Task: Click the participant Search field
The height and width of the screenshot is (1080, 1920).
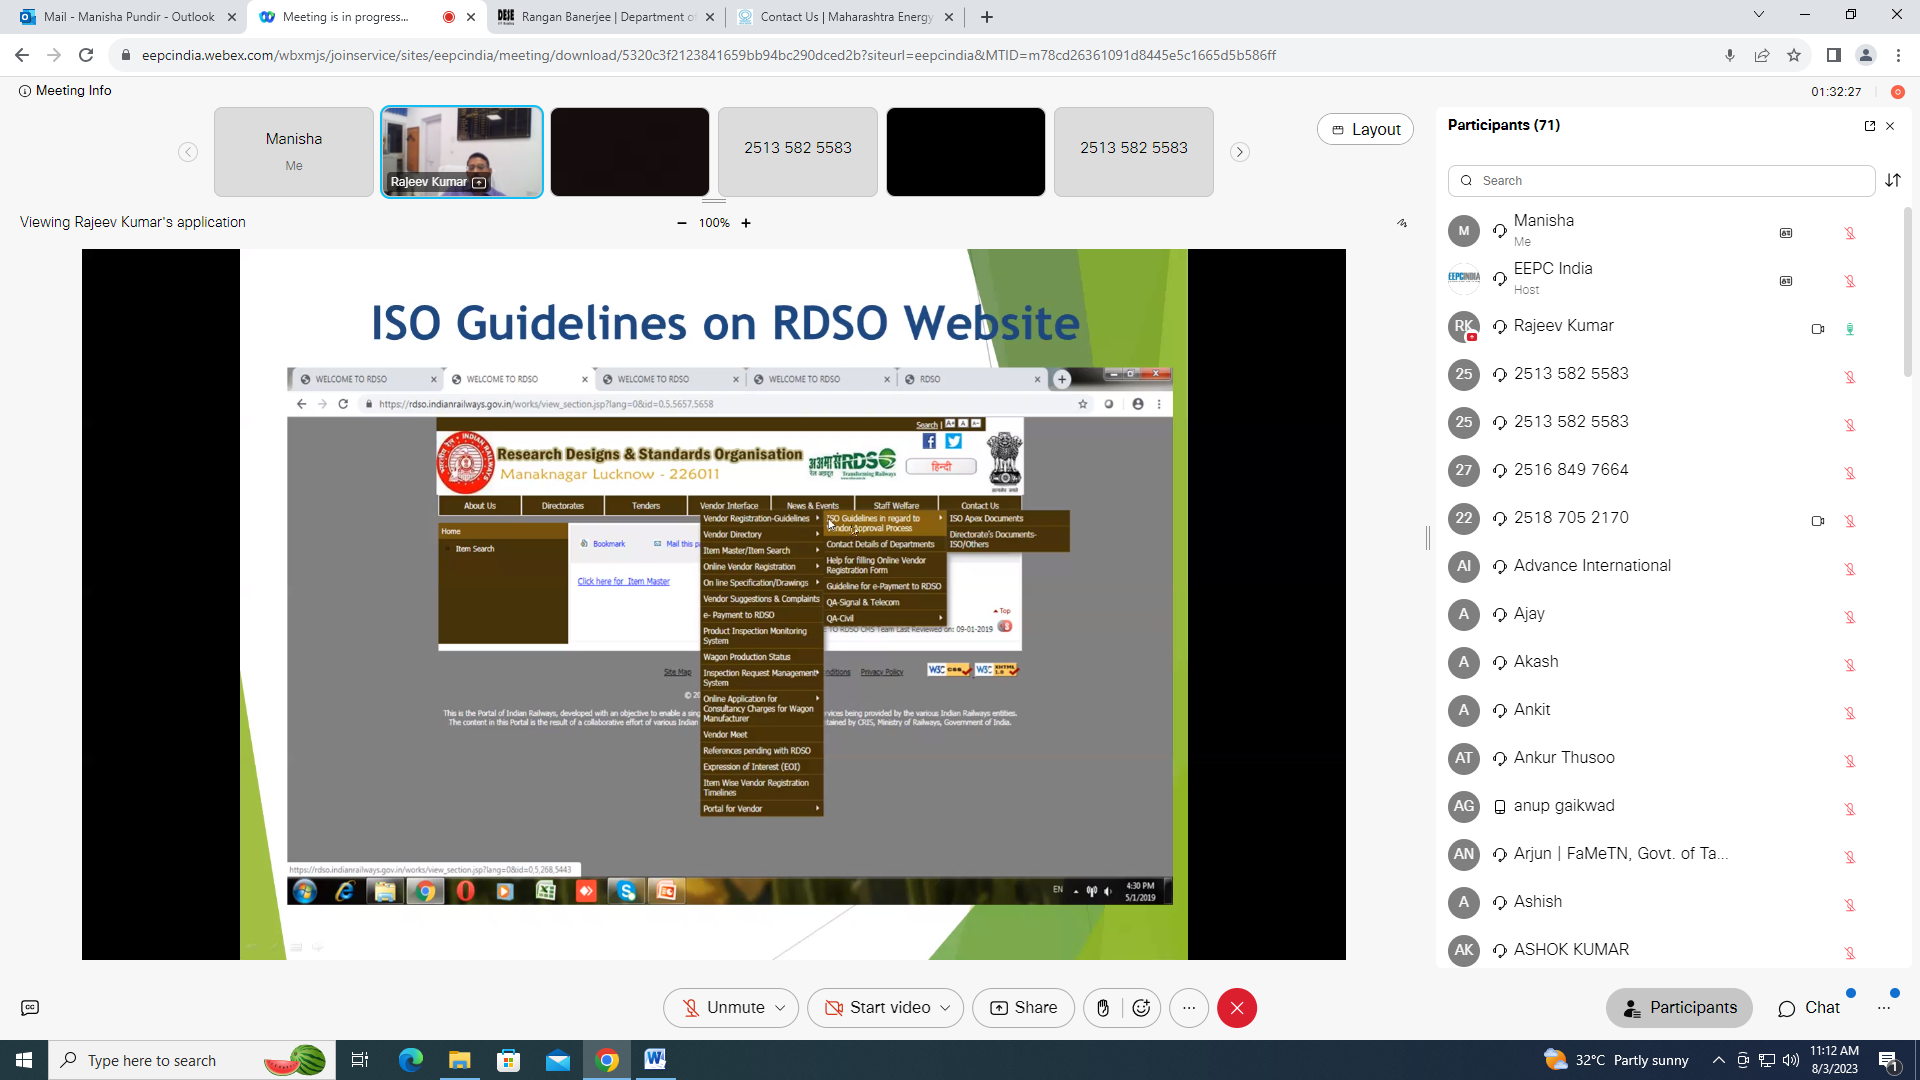Action: (1662, 181)
